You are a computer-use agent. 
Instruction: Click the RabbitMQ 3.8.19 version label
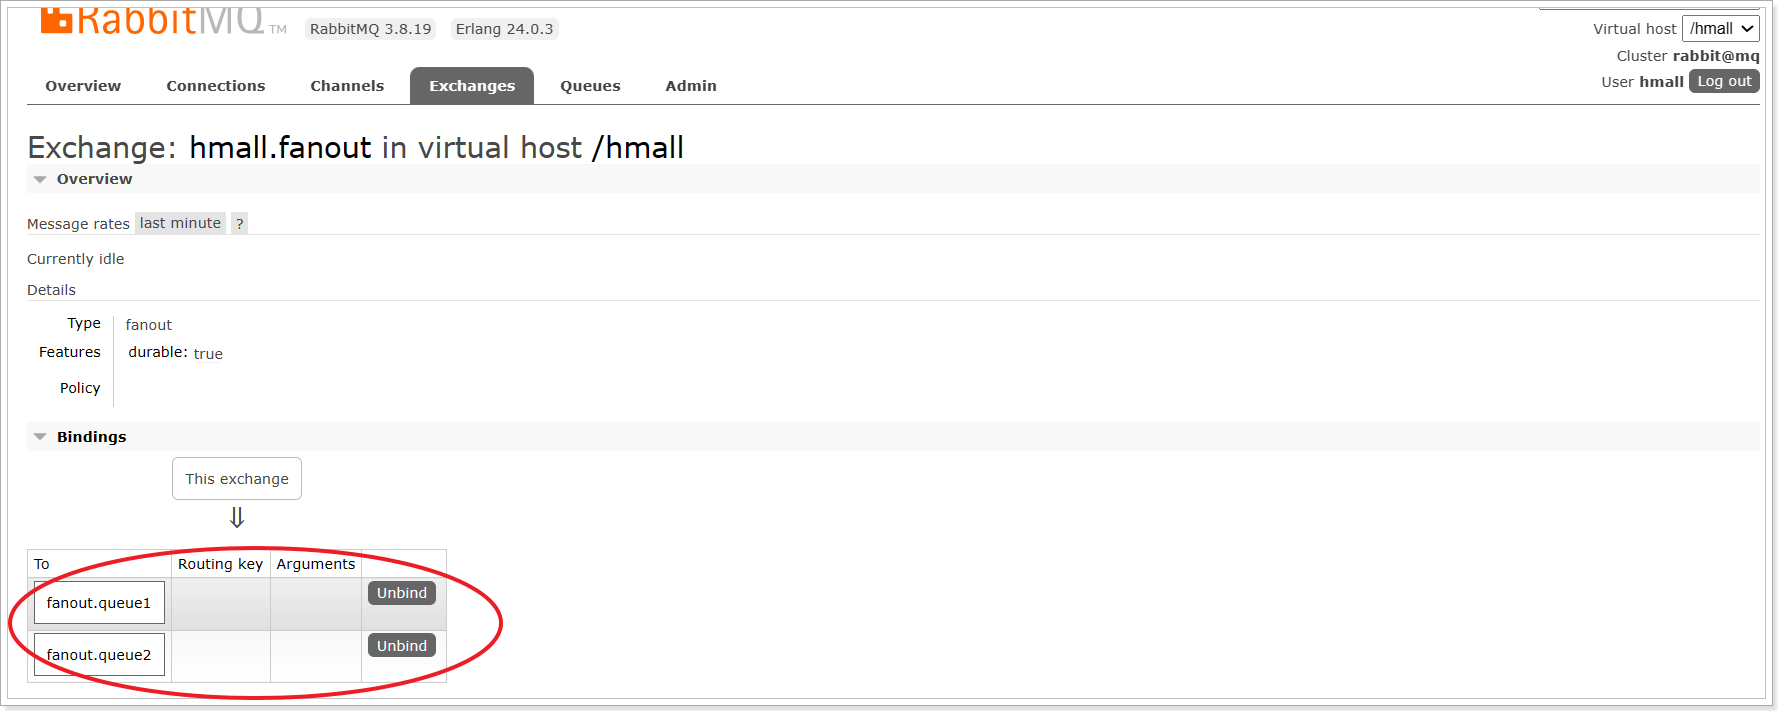(371, 29)
